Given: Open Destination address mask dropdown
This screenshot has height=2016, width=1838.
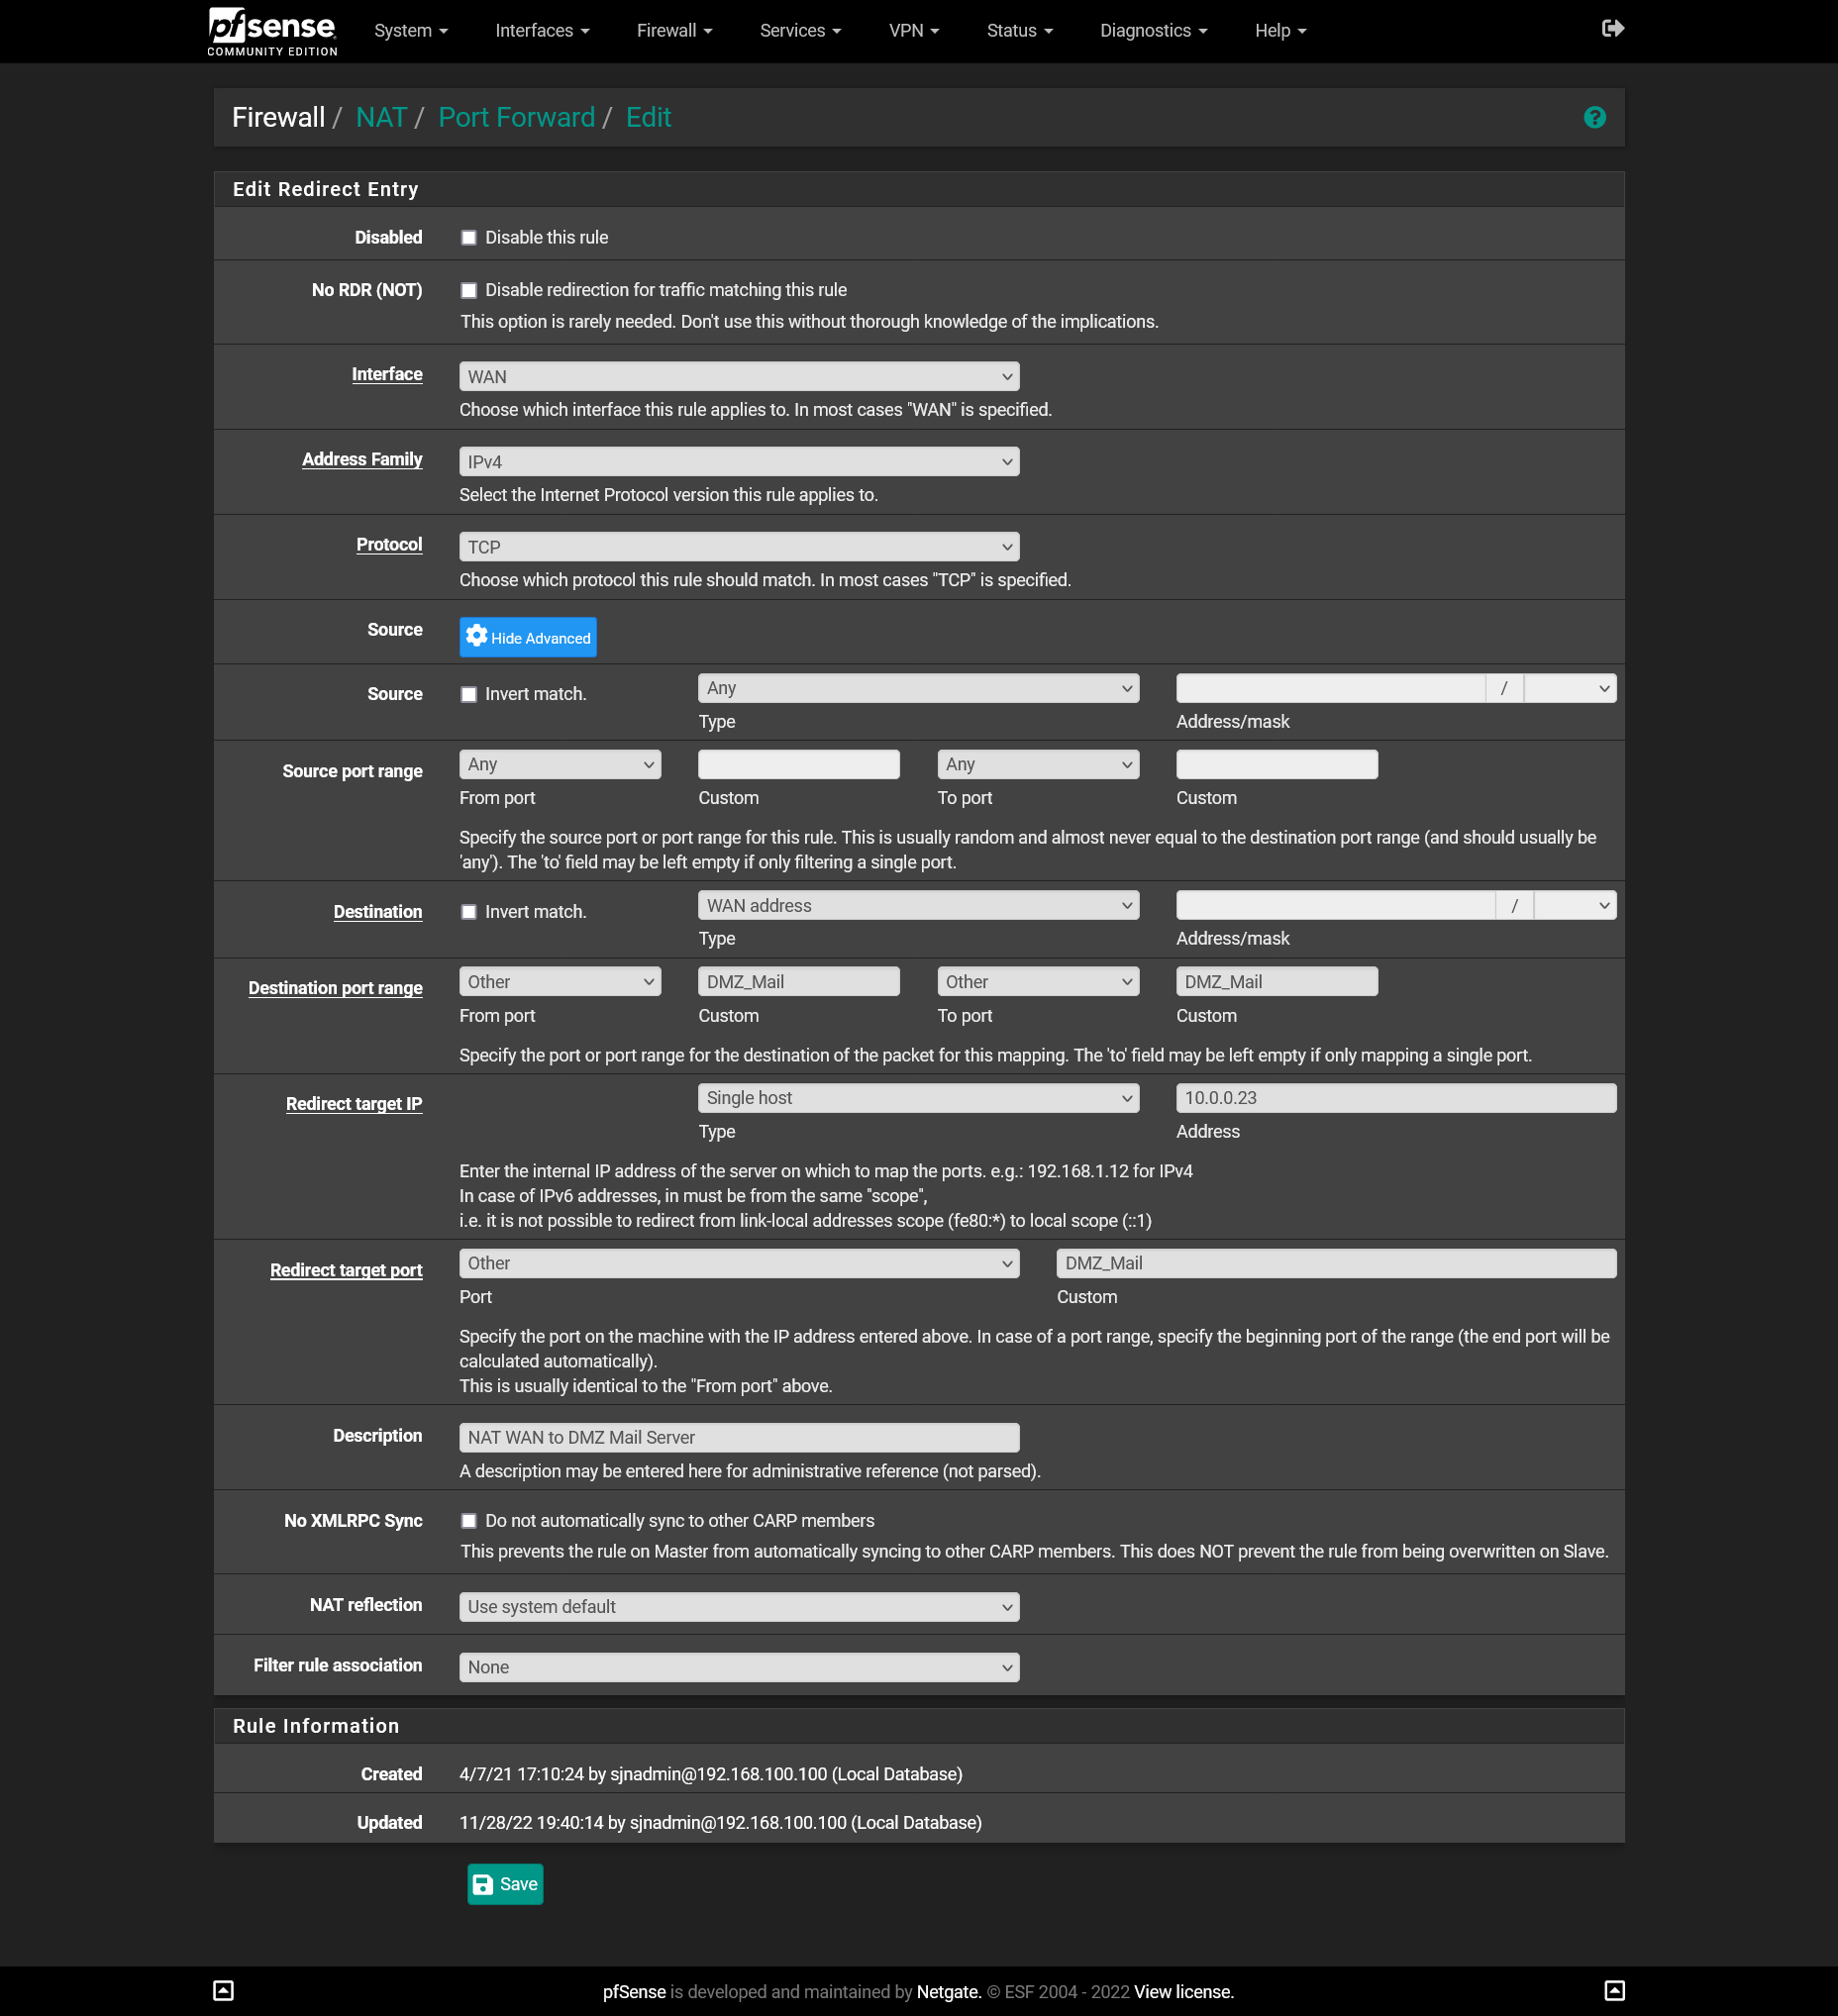Looking at the screenshot, I should click(x=1575, y=906).
